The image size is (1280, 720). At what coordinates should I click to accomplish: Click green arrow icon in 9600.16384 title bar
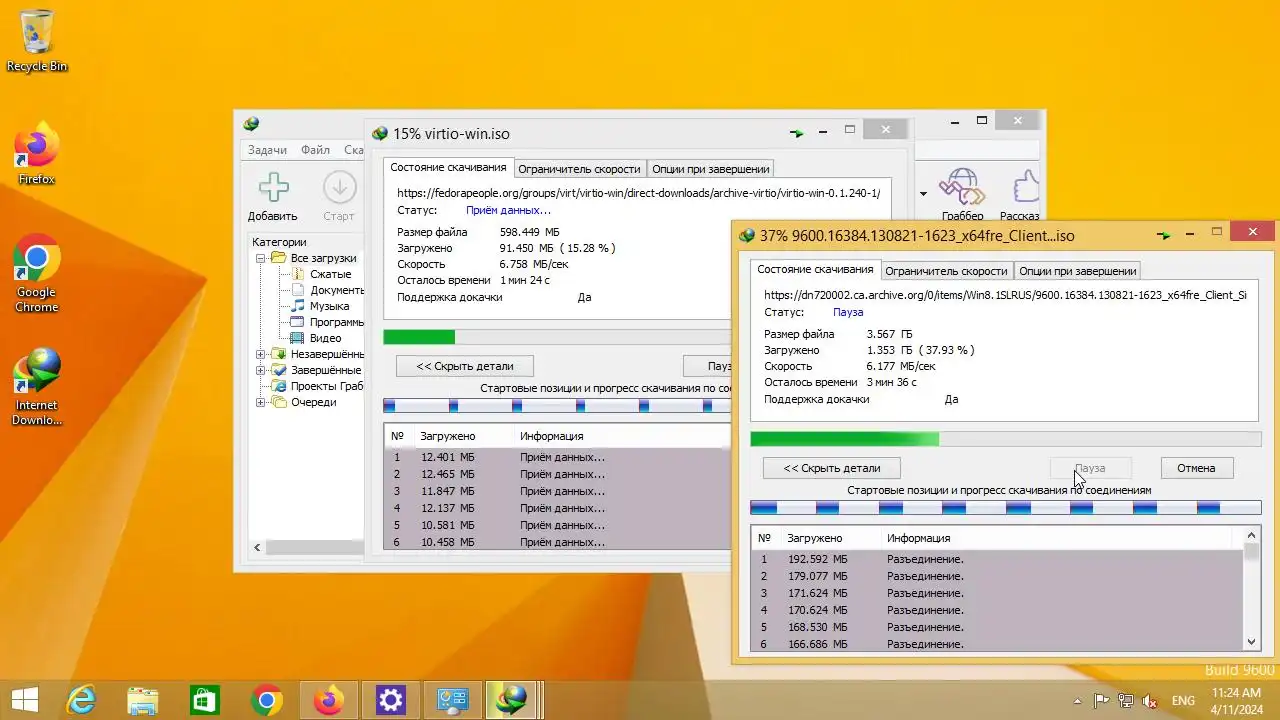[x=1164, y=235]
